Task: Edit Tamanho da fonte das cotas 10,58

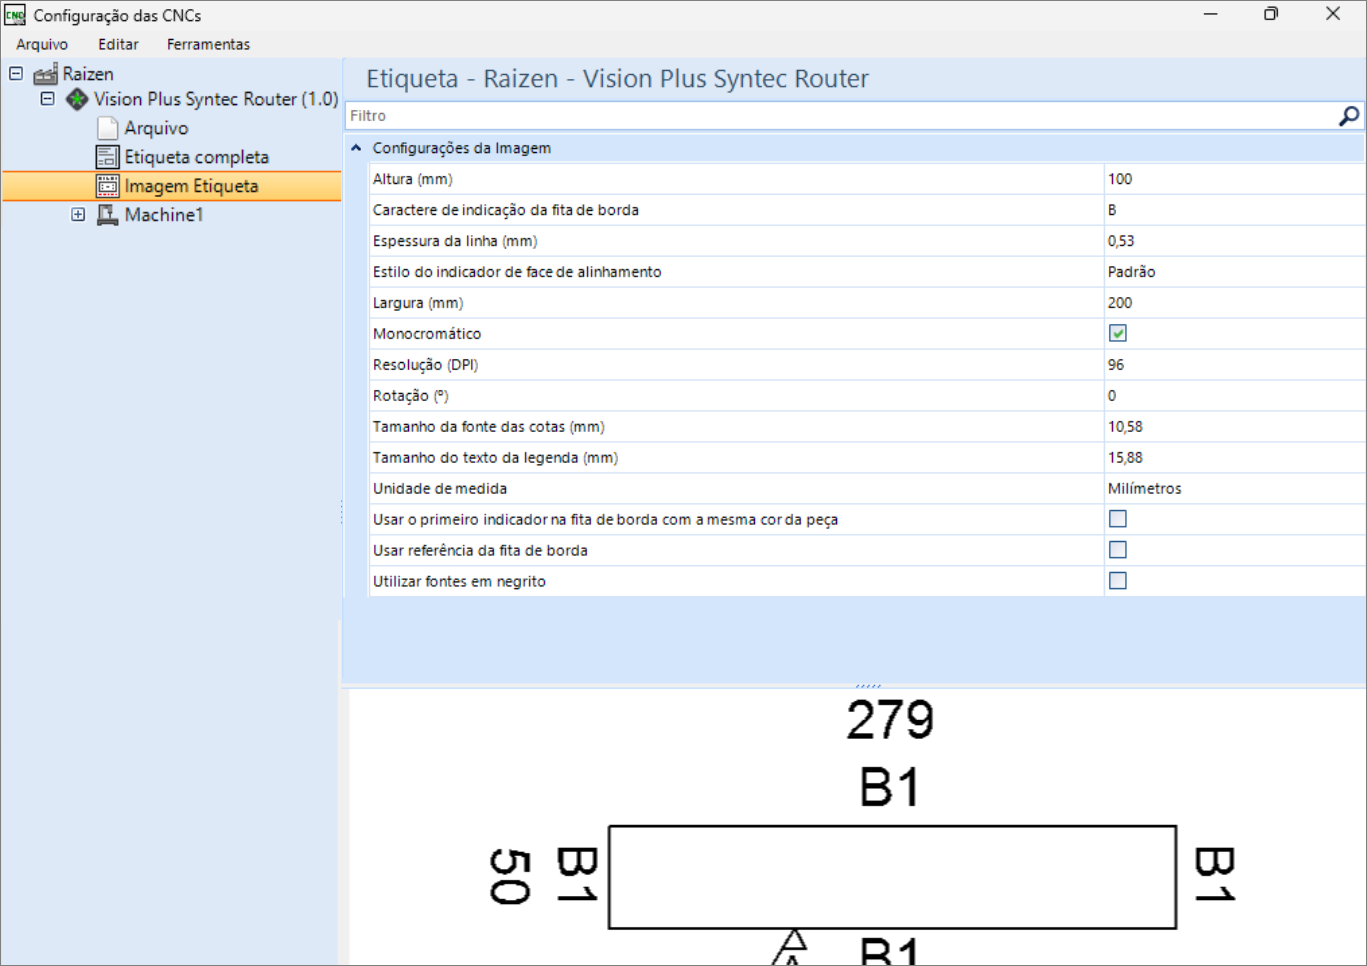Action: 1234,427
